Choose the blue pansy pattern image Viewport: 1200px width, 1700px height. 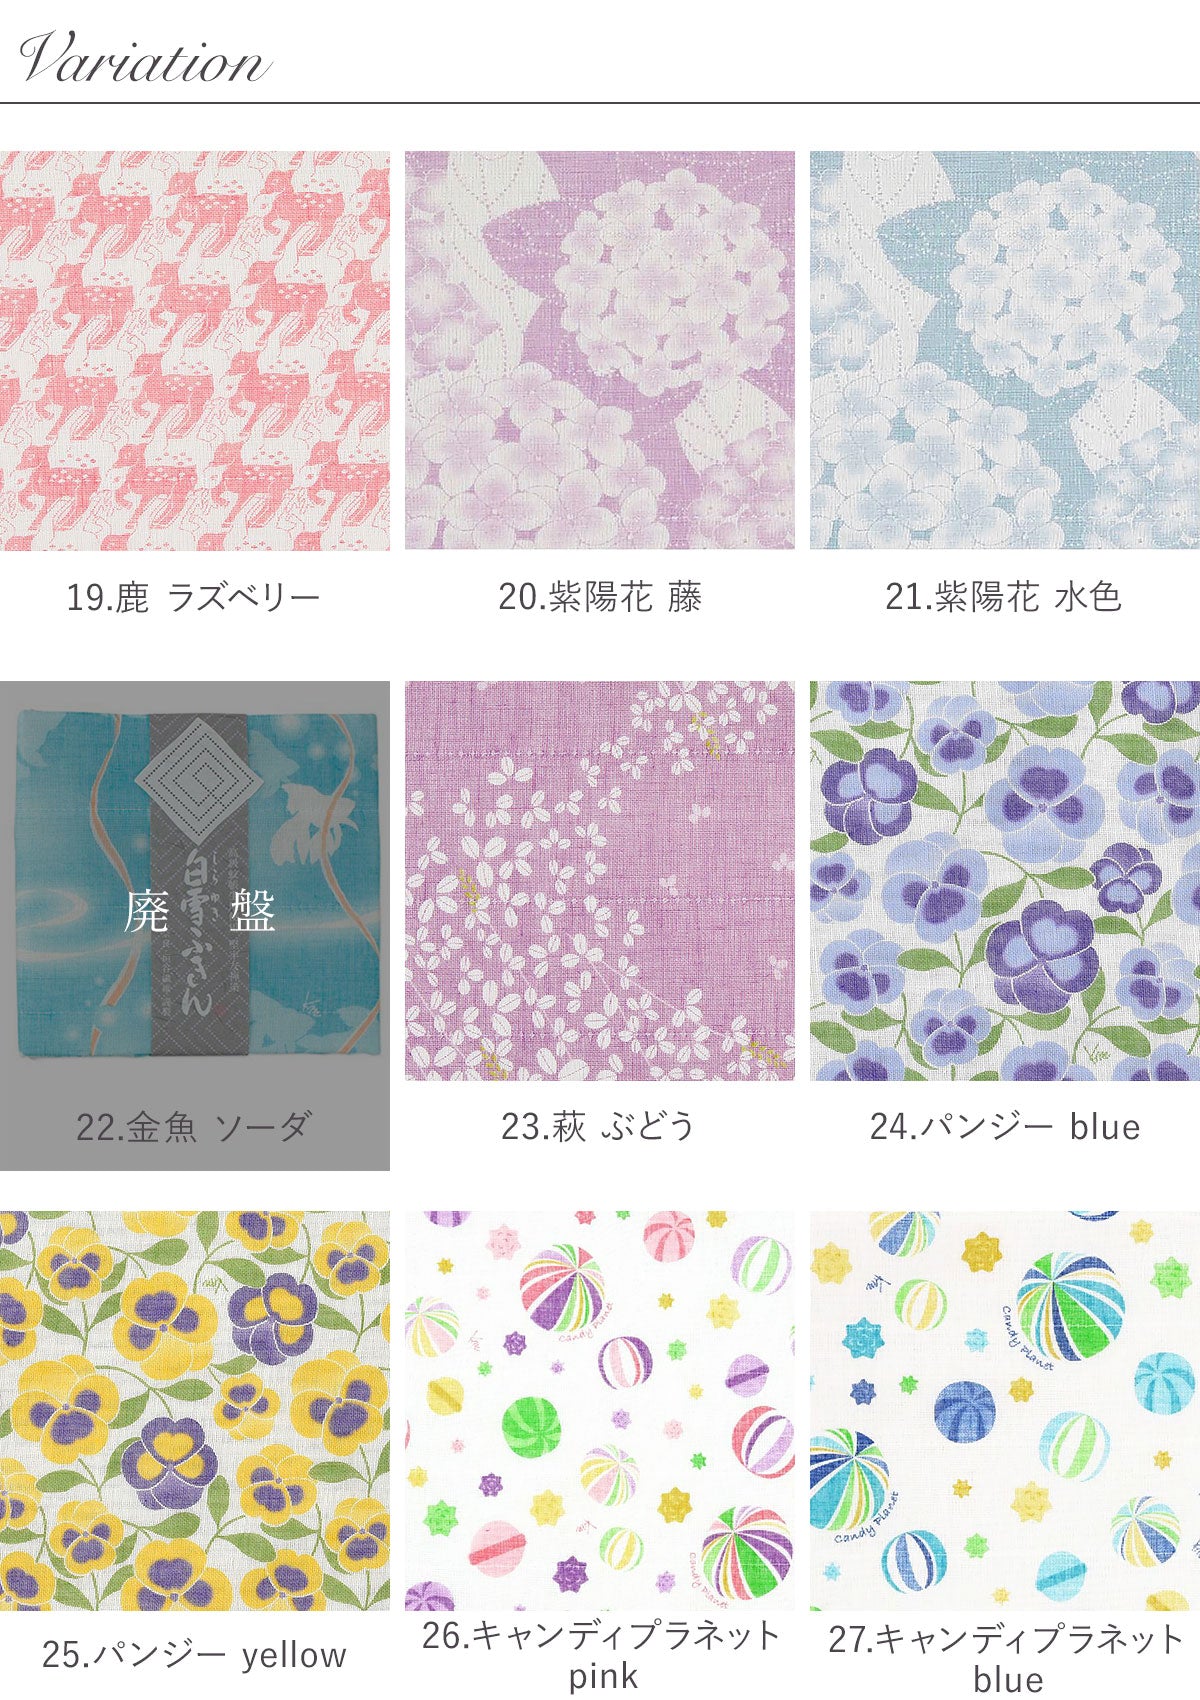(x=1004, y=880)
